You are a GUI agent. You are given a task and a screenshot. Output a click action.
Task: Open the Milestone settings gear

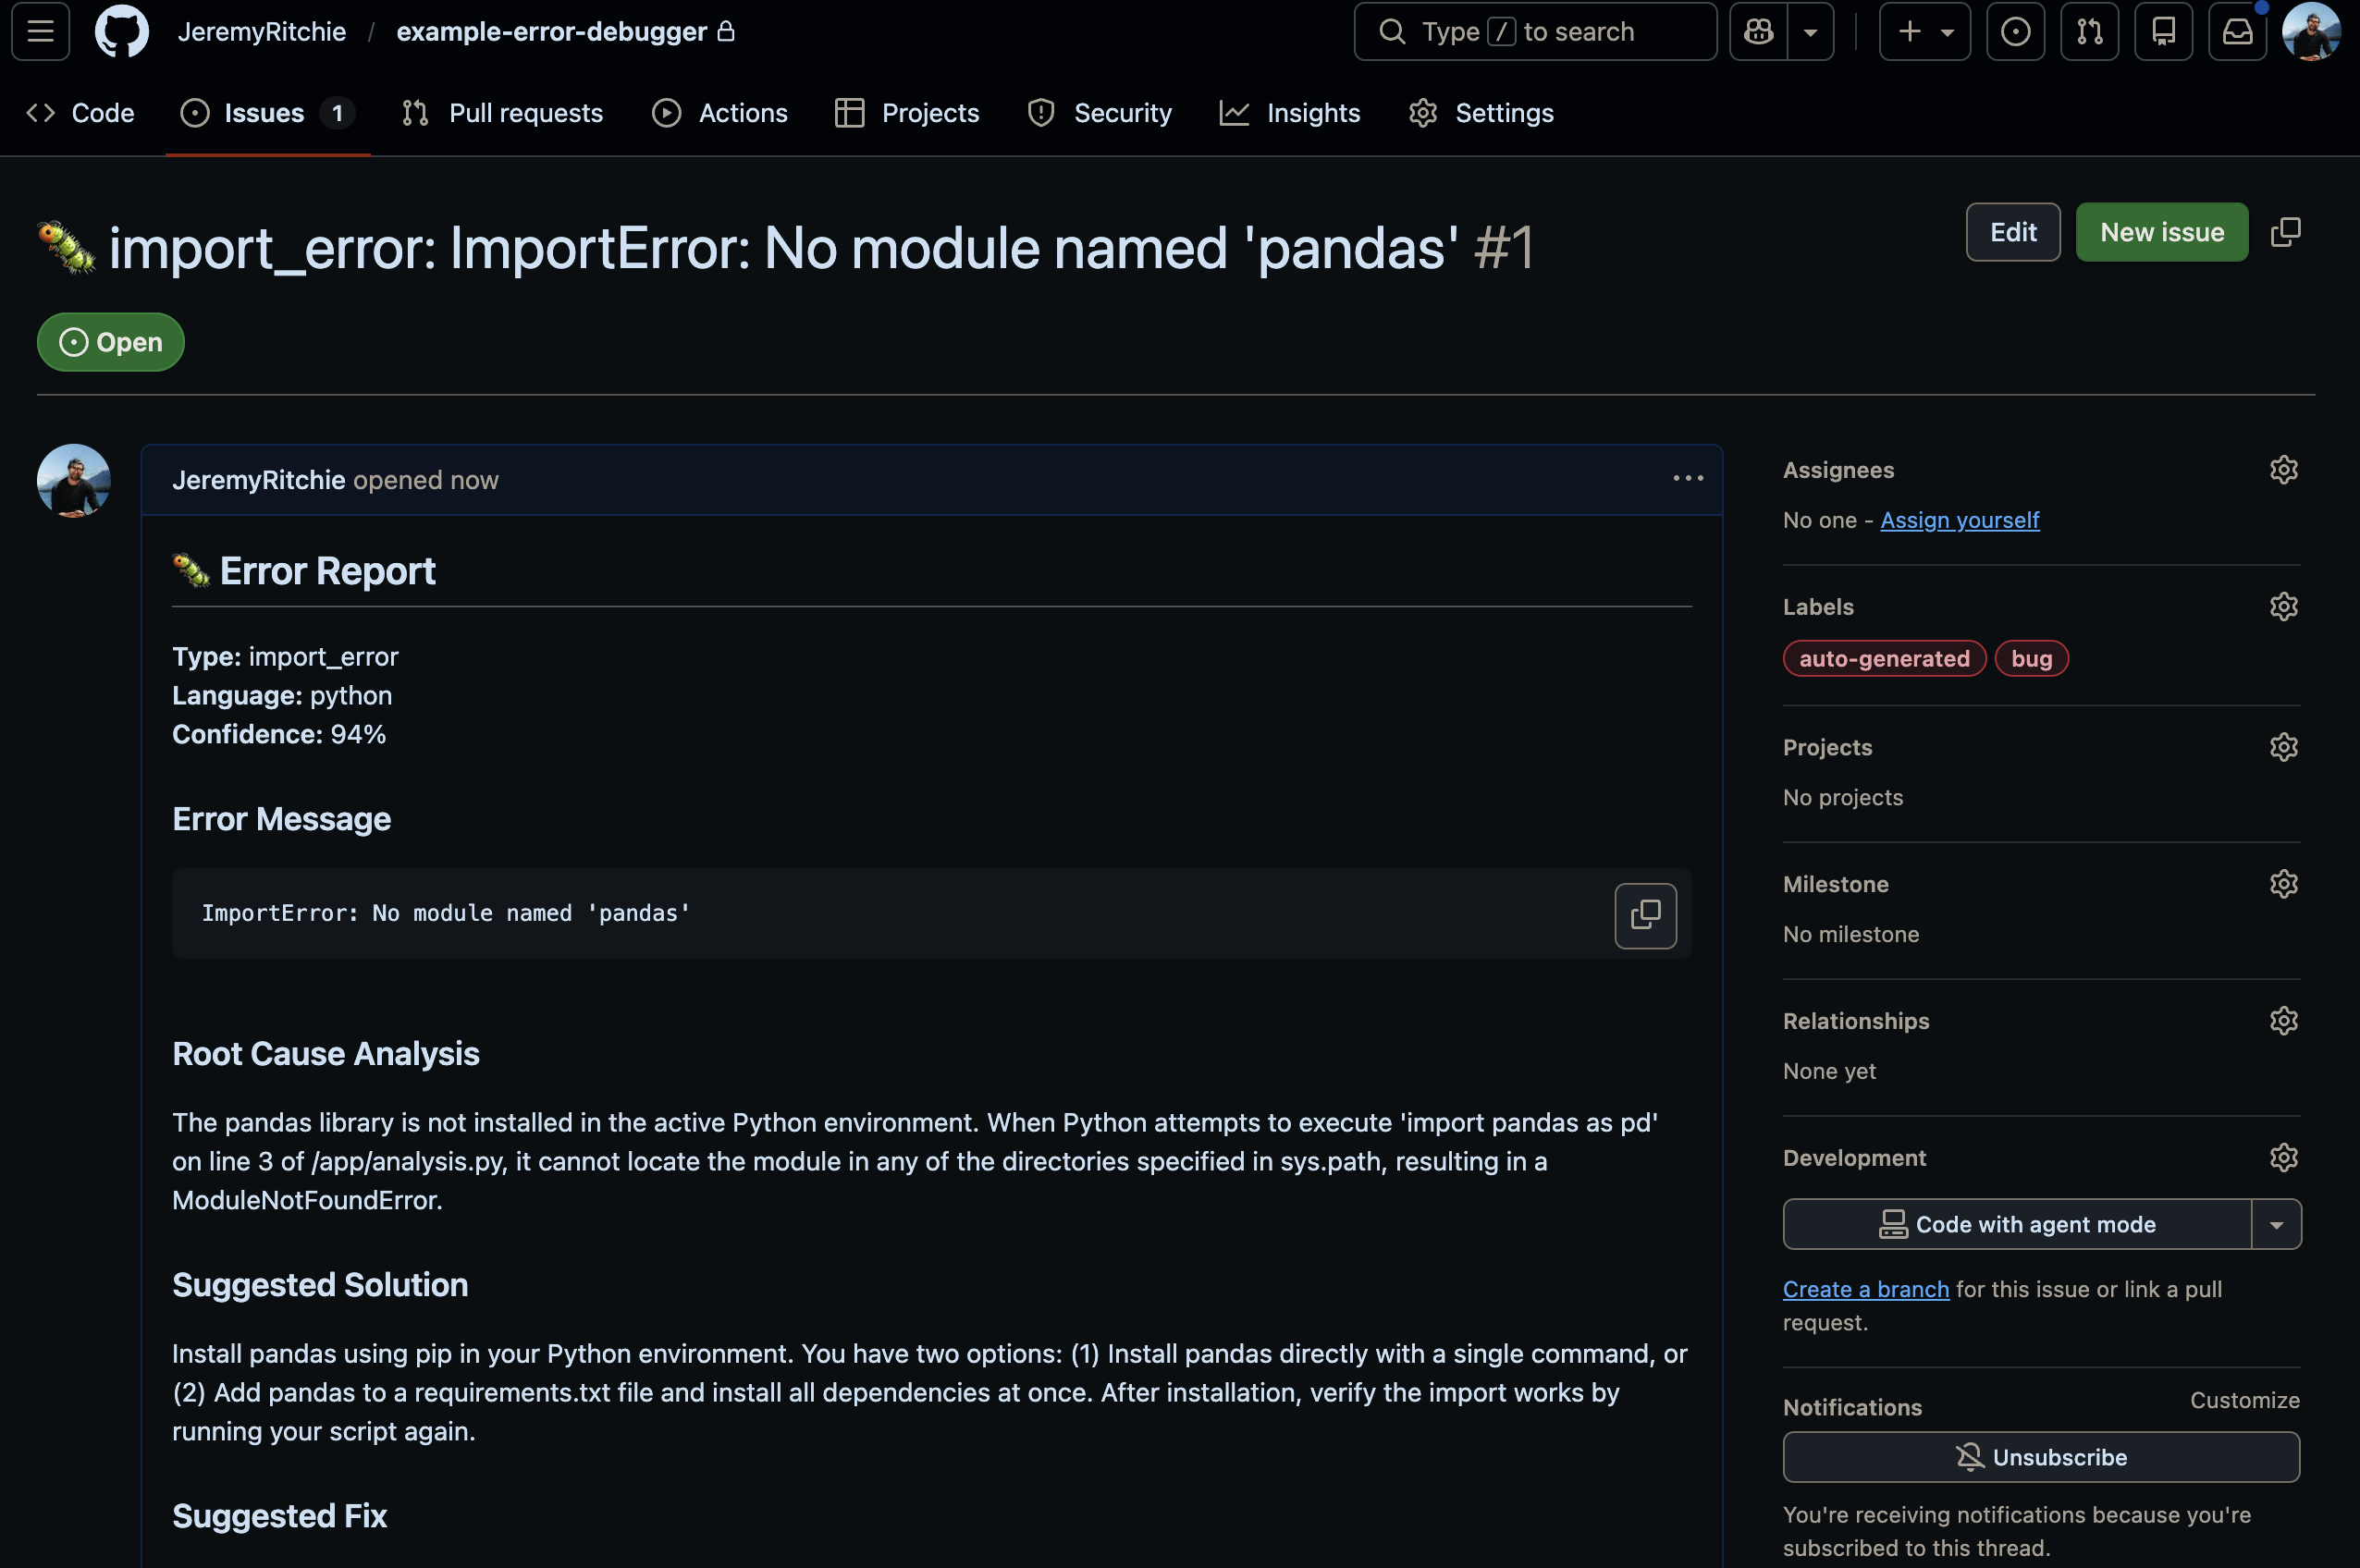(x=2284, y=883)
